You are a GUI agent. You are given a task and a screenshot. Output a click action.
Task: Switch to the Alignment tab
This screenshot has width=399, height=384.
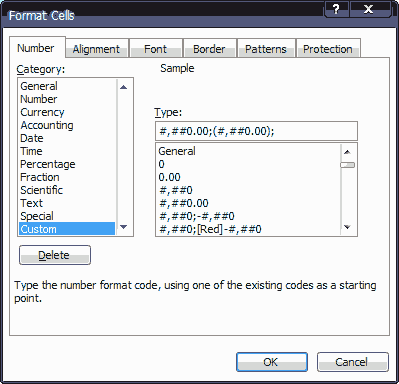(x=96, y=49)
